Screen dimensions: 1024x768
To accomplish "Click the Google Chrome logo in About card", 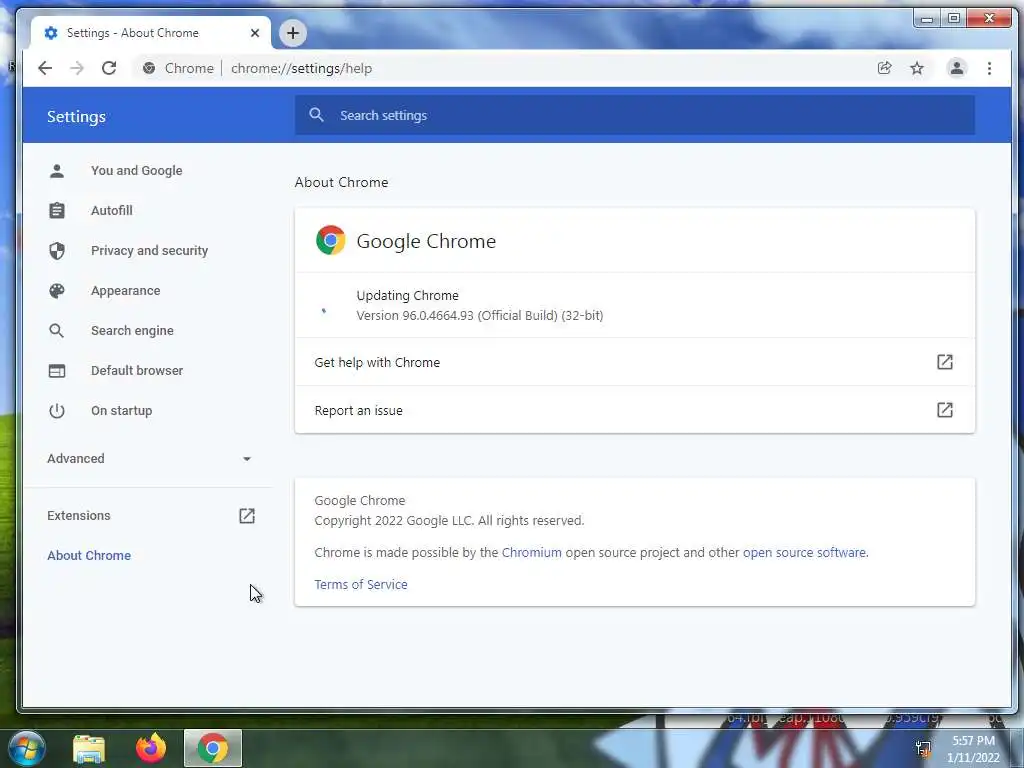I will [x=330, y=240].
